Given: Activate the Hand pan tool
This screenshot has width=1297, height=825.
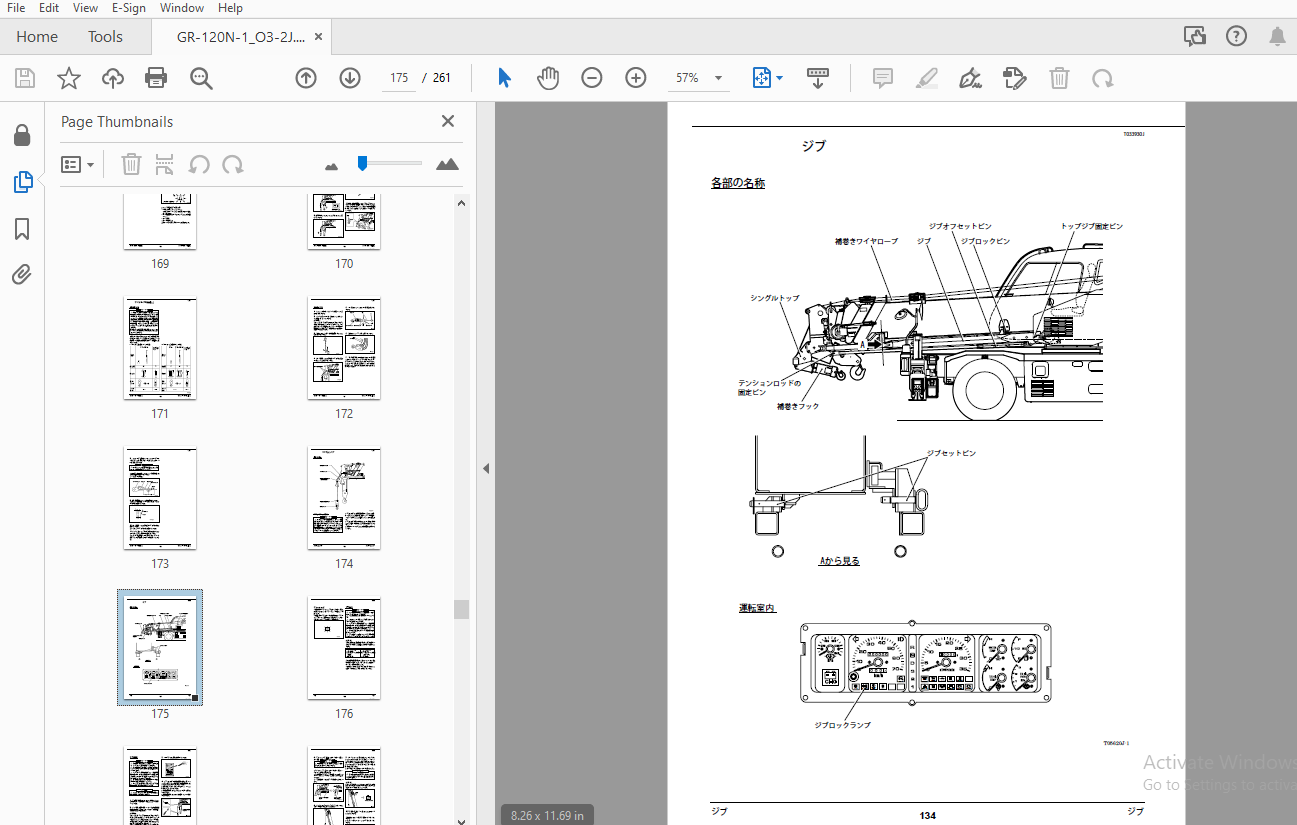Looking at the screenshot, I should point(548,78).
